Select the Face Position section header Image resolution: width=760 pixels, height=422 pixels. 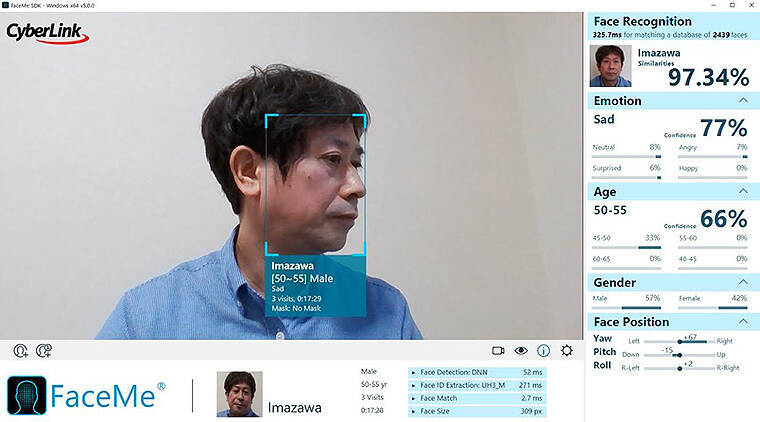(x=674, y=322)
